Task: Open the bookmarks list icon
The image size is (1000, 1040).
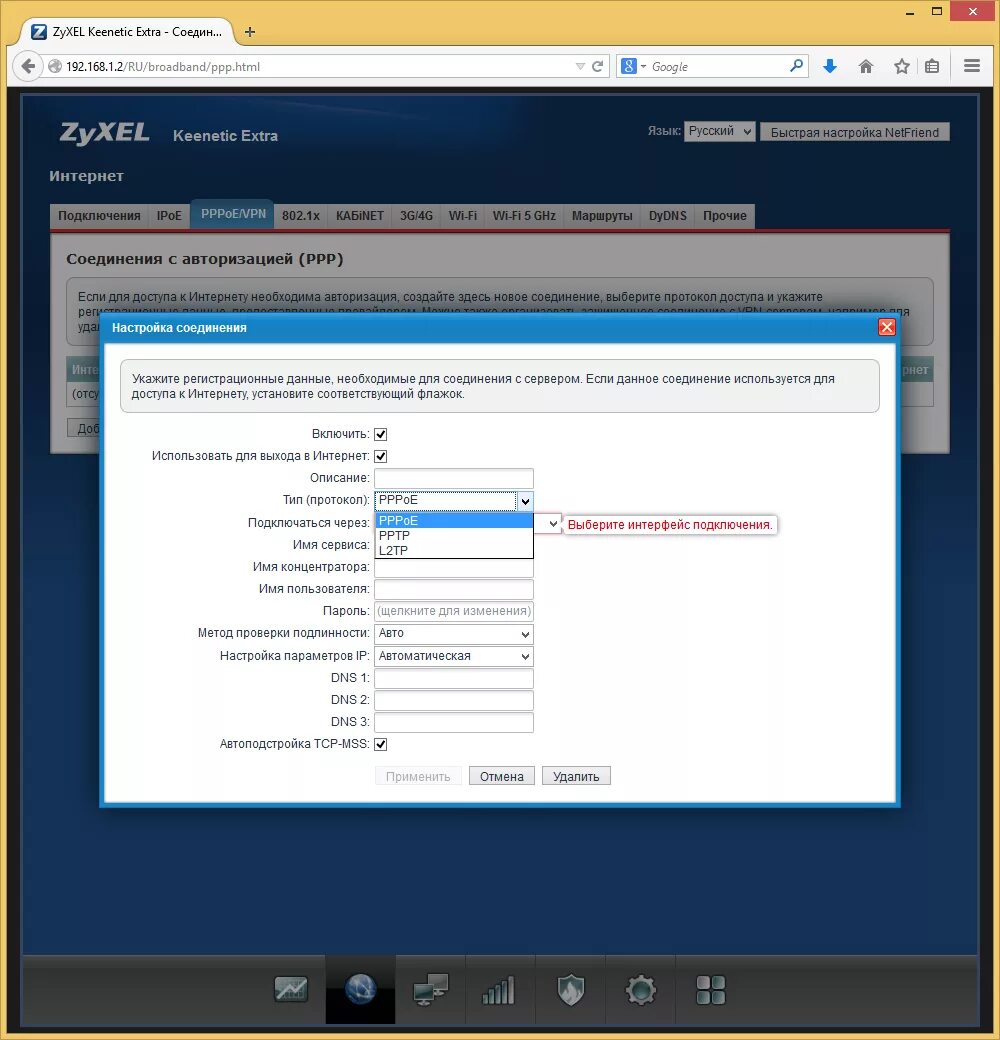Action: (932, 66)
